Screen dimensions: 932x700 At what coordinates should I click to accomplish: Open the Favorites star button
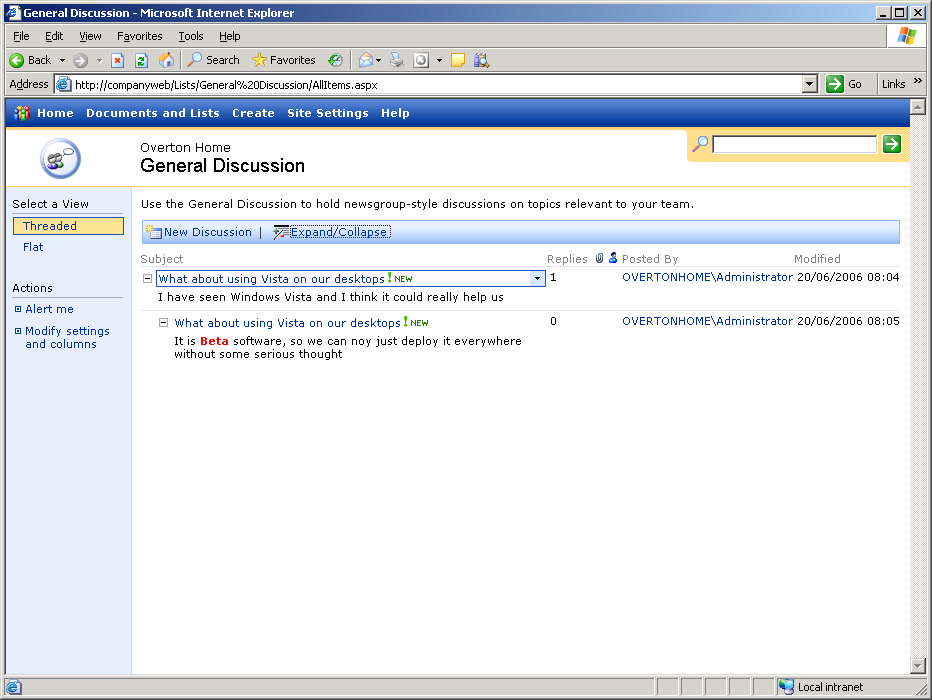pyautogui.click(x=284, y=60)
